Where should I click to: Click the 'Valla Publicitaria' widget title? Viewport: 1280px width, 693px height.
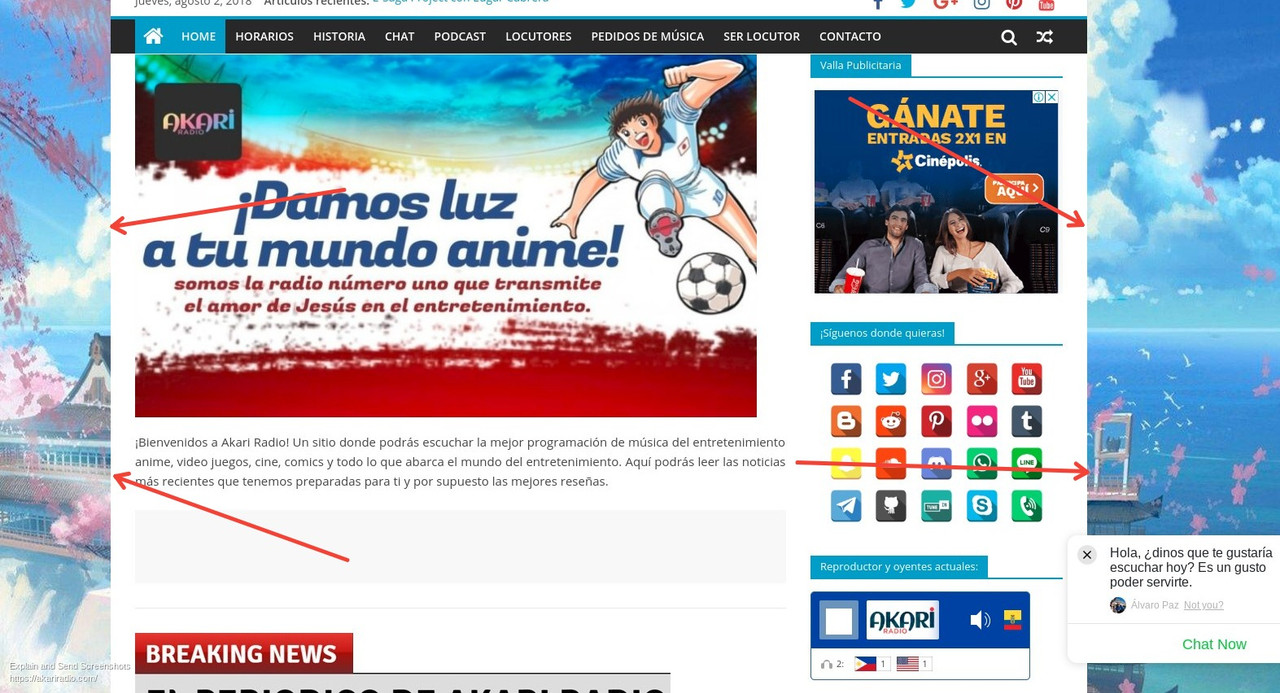860,65
